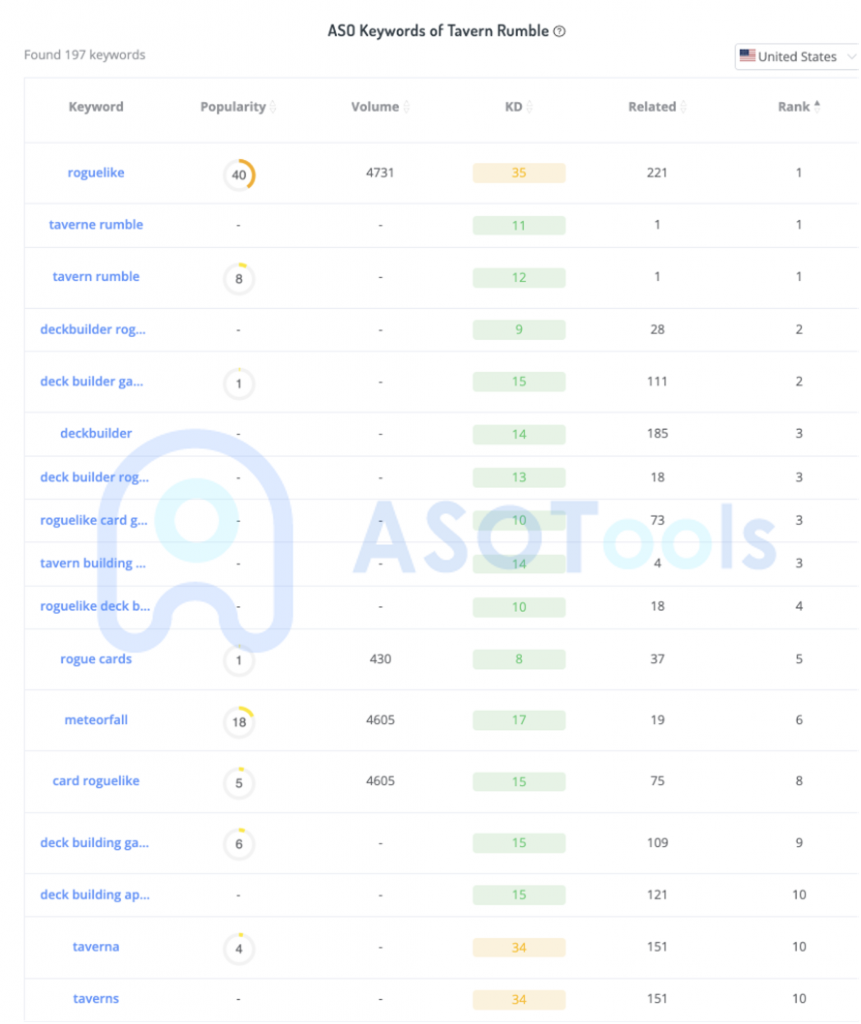Sort by Volume column arrows
861x1024 pixels.
(x=406, y=108)
